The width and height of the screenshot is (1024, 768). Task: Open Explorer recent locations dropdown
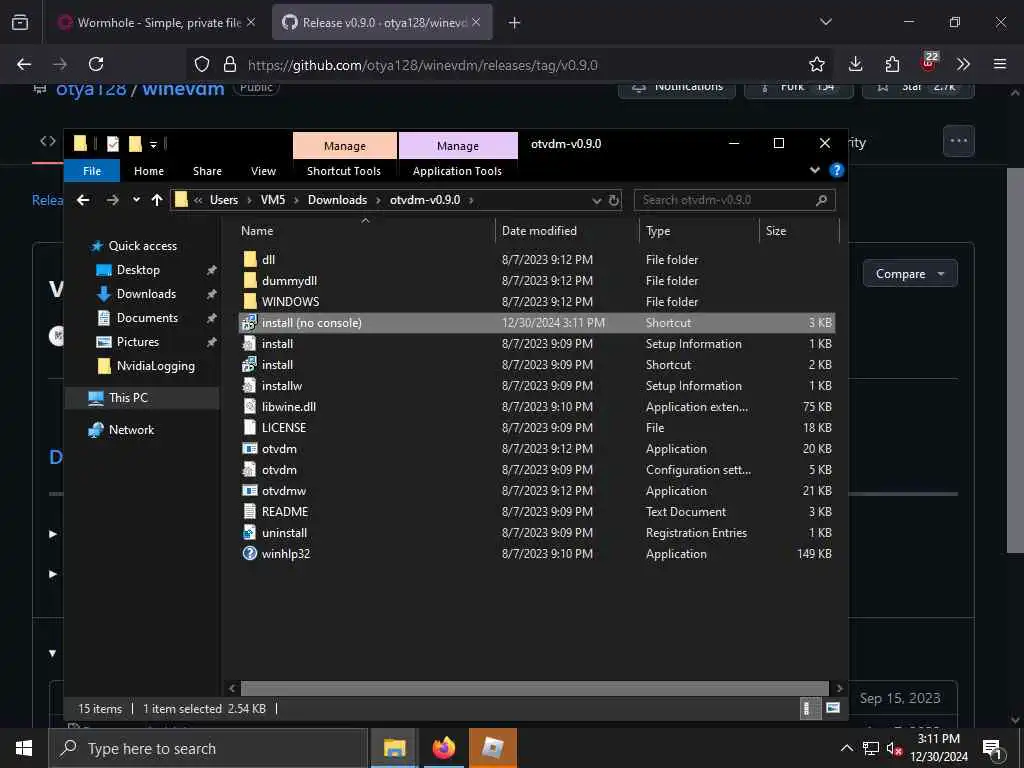136,200
